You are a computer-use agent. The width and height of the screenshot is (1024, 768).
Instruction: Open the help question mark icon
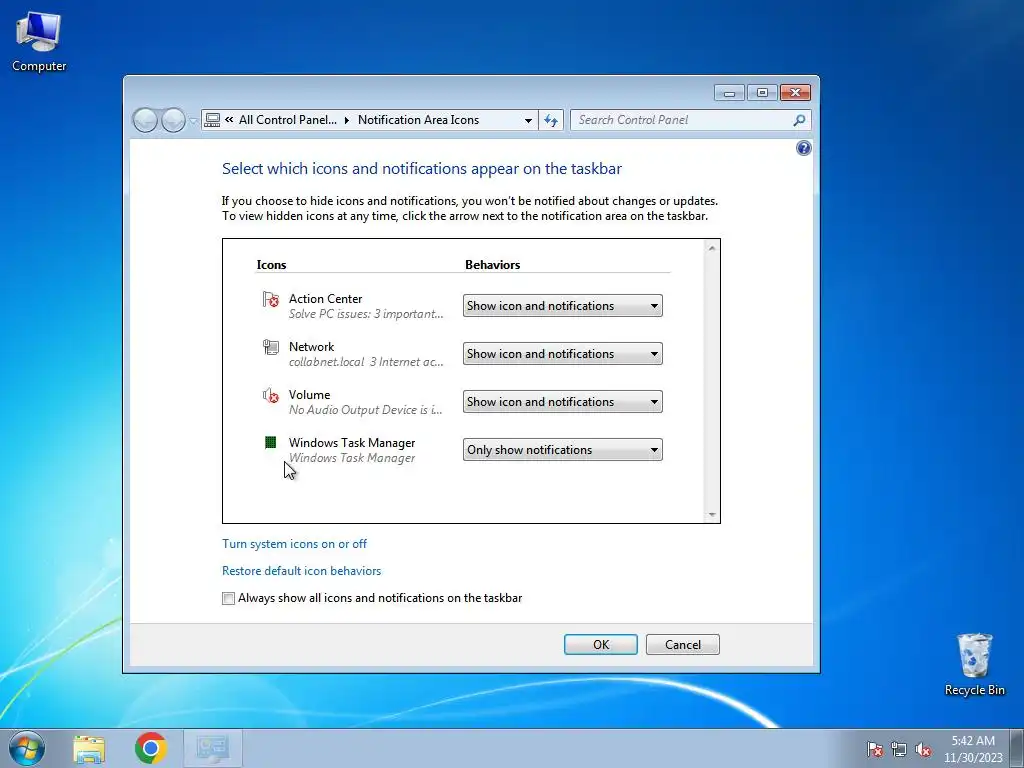pyautogui.click(x=803, y=148)
